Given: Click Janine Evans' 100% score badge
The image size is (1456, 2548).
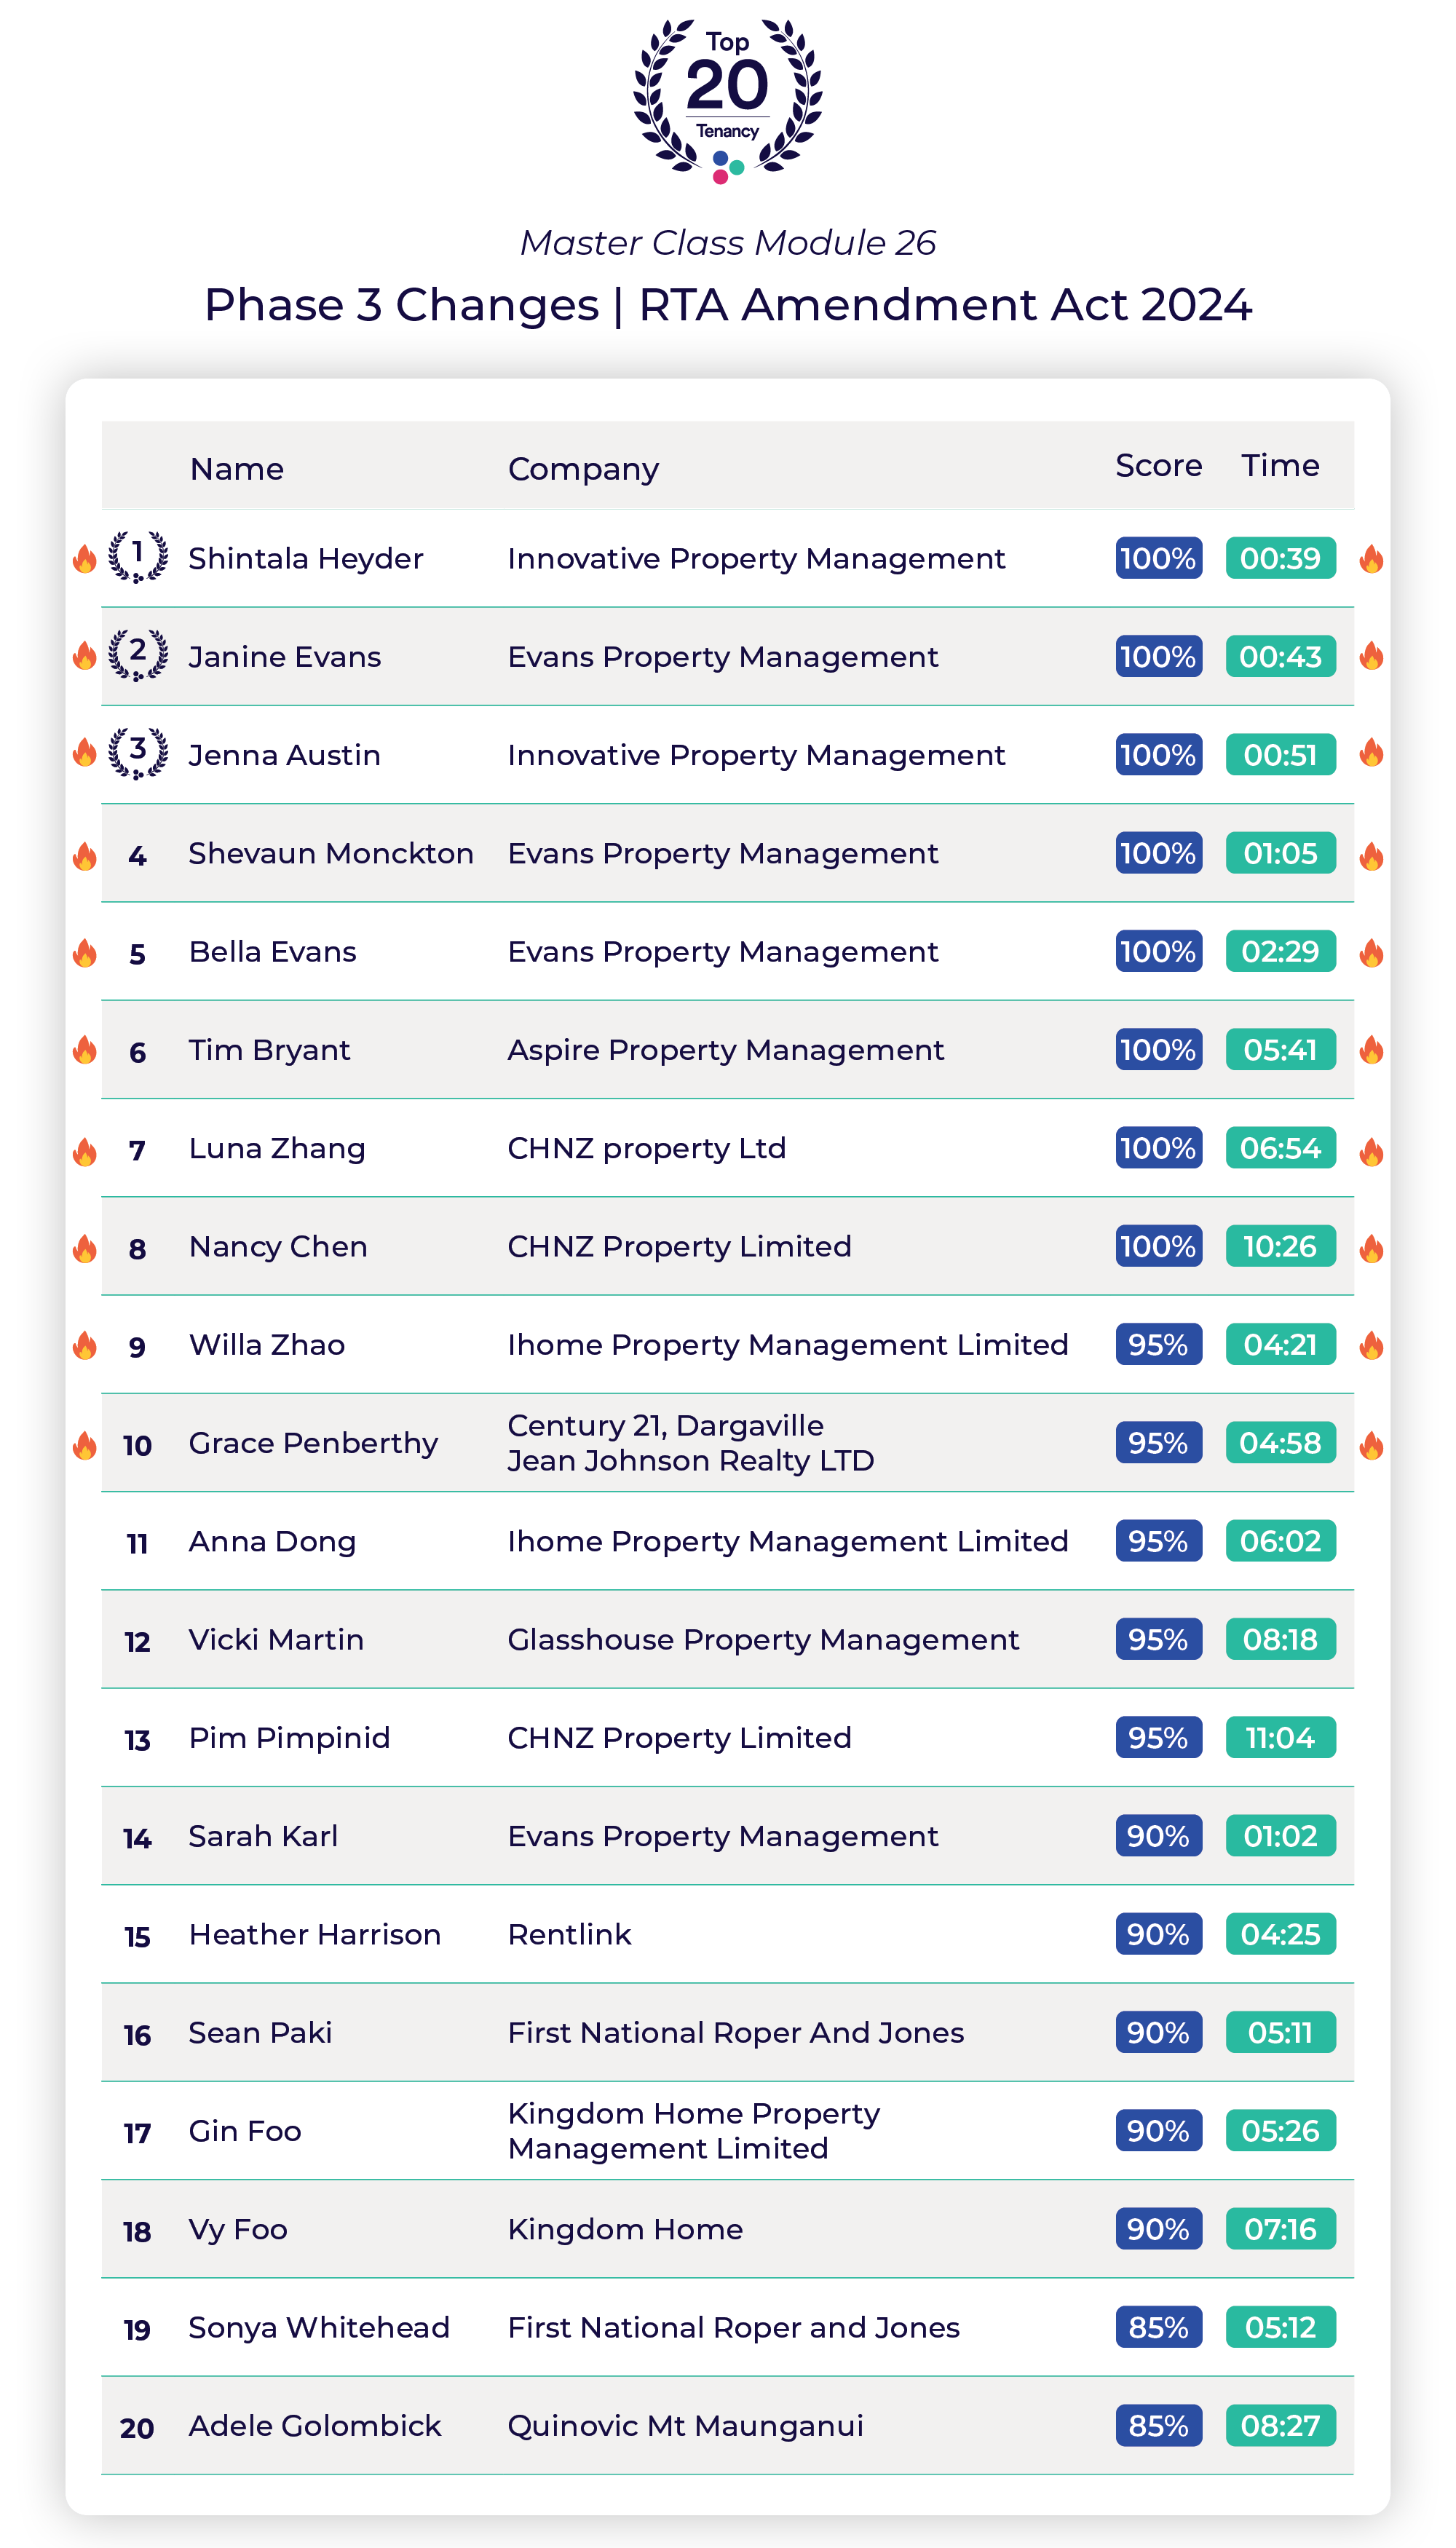Looking at the screenshot, I should click(1158, 656).
